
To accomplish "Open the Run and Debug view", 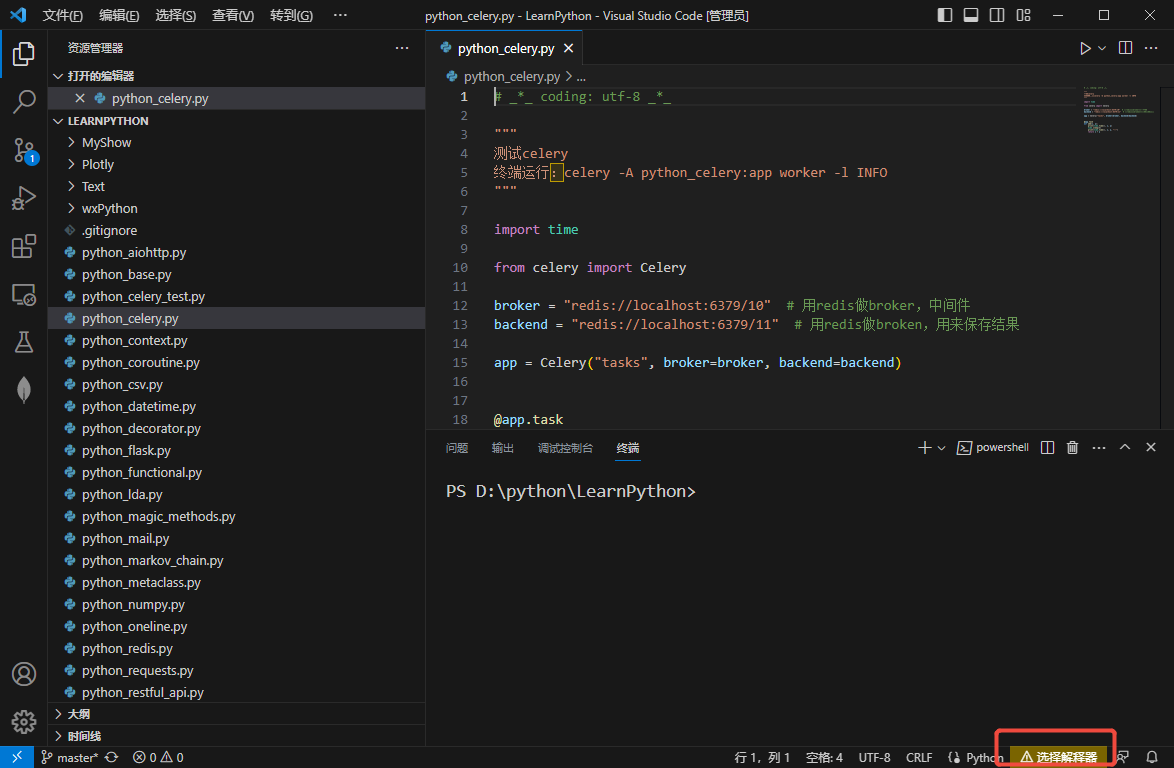I will coord(23,198).
